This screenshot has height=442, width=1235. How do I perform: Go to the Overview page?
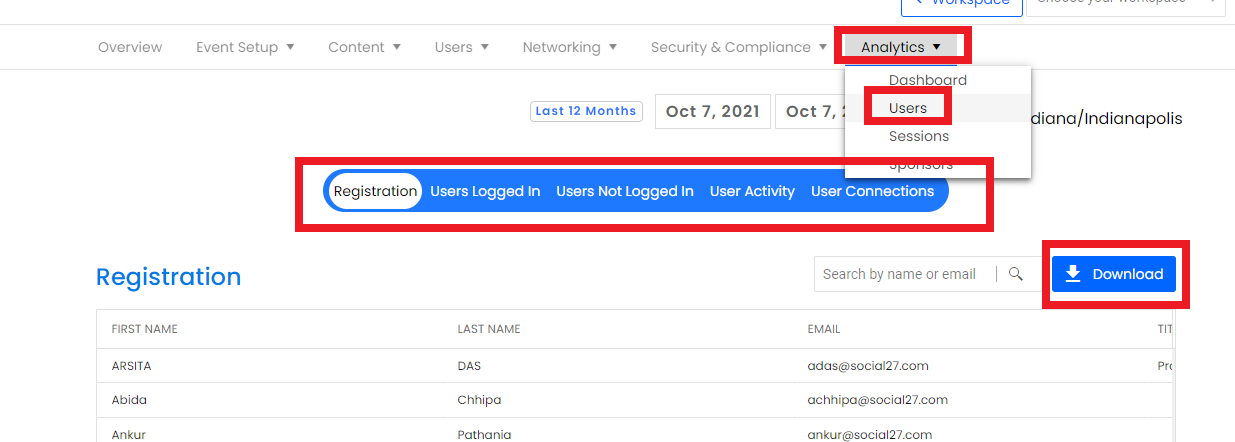pos(130,47)
